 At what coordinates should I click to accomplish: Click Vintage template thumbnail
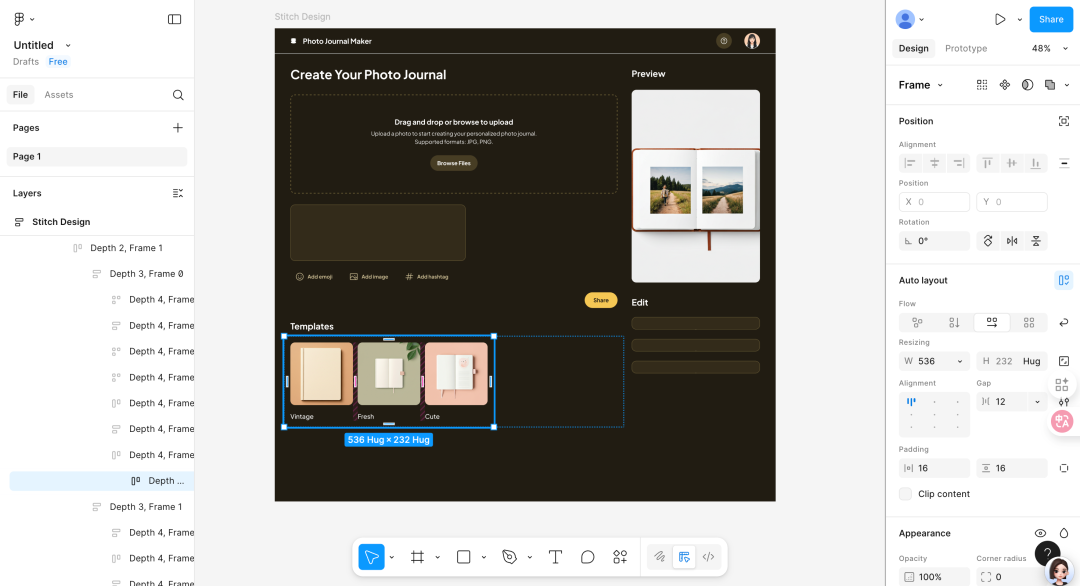(x=322, y=374)
